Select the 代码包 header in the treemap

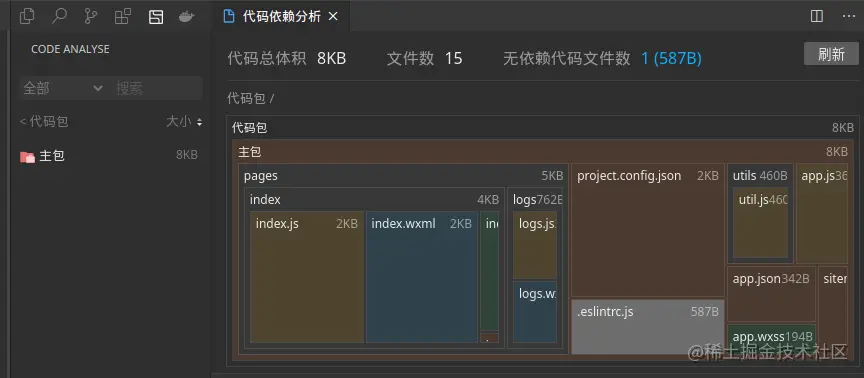coord(543,128)
